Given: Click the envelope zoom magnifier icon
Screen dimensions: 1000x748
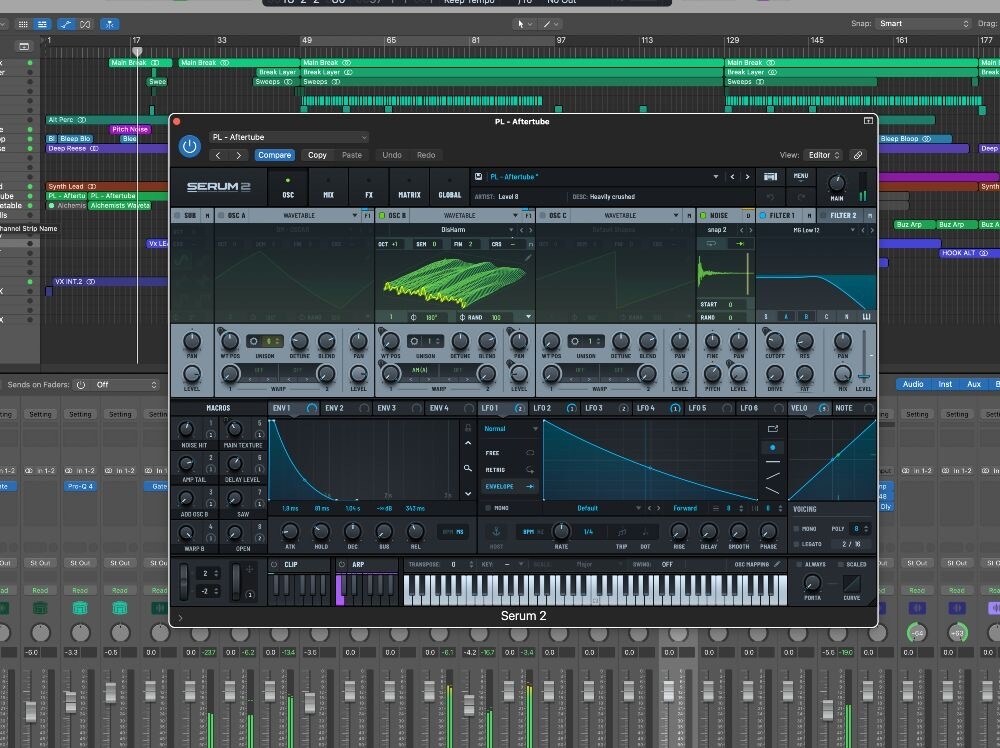Looking at the screenshot, I should point(467,468).
